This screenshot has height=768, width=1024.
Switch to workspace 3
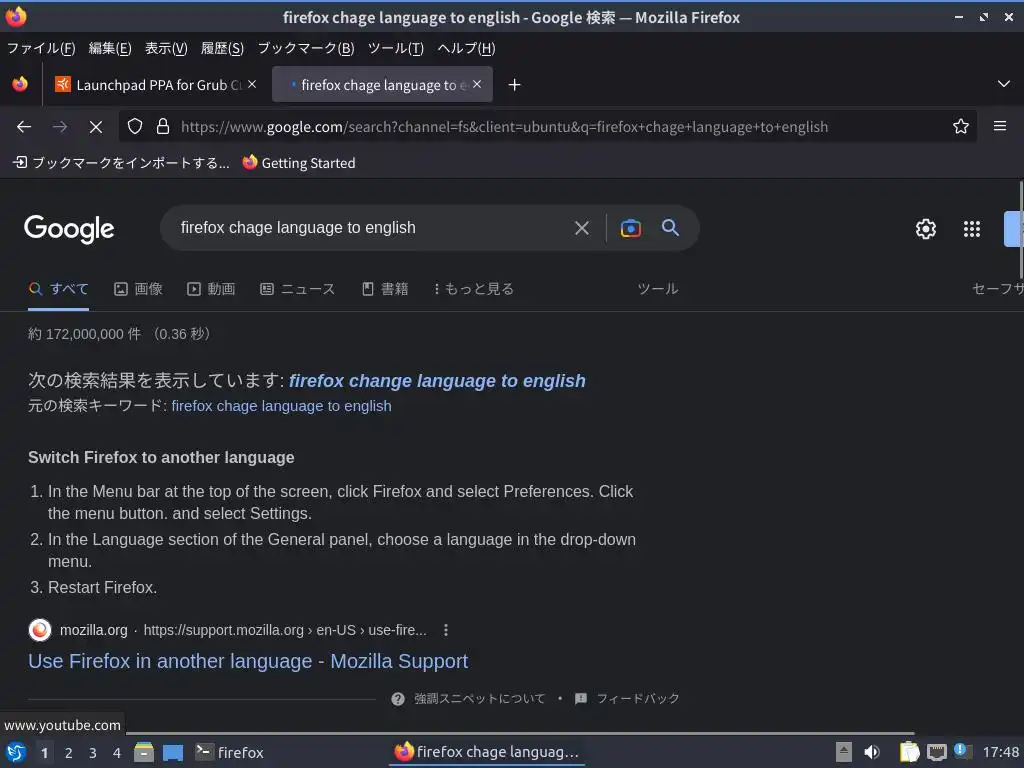[x=93, y=753]
